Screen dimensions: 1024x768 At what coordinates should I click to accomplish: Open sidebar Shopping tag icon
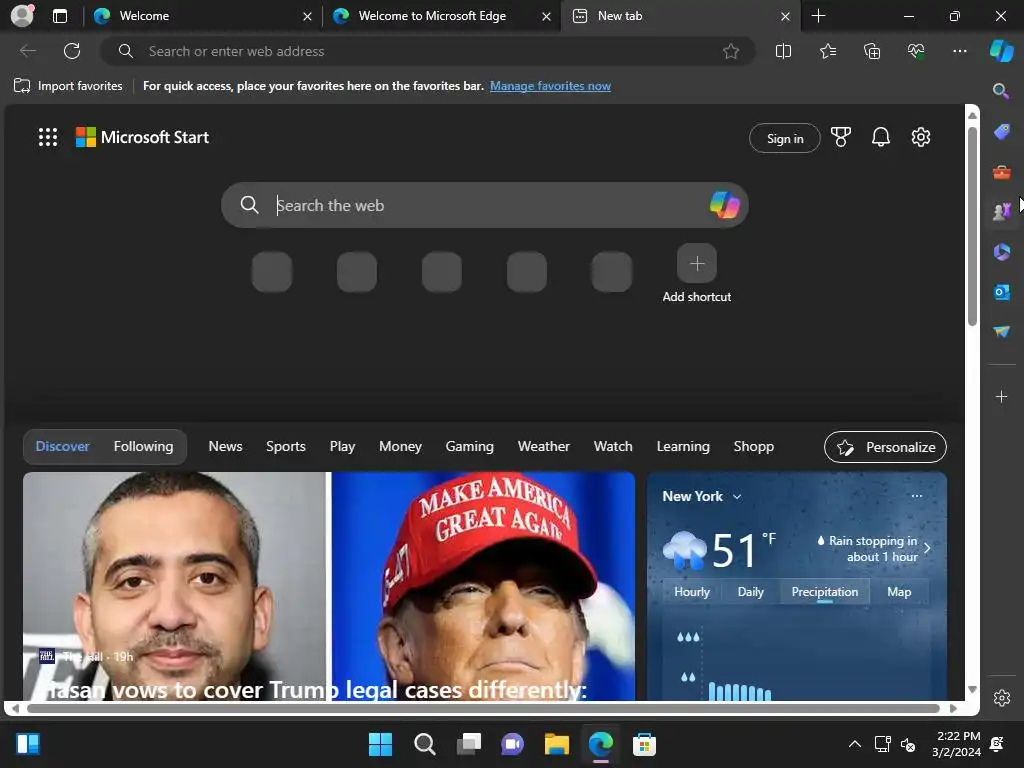point(1001,131)
